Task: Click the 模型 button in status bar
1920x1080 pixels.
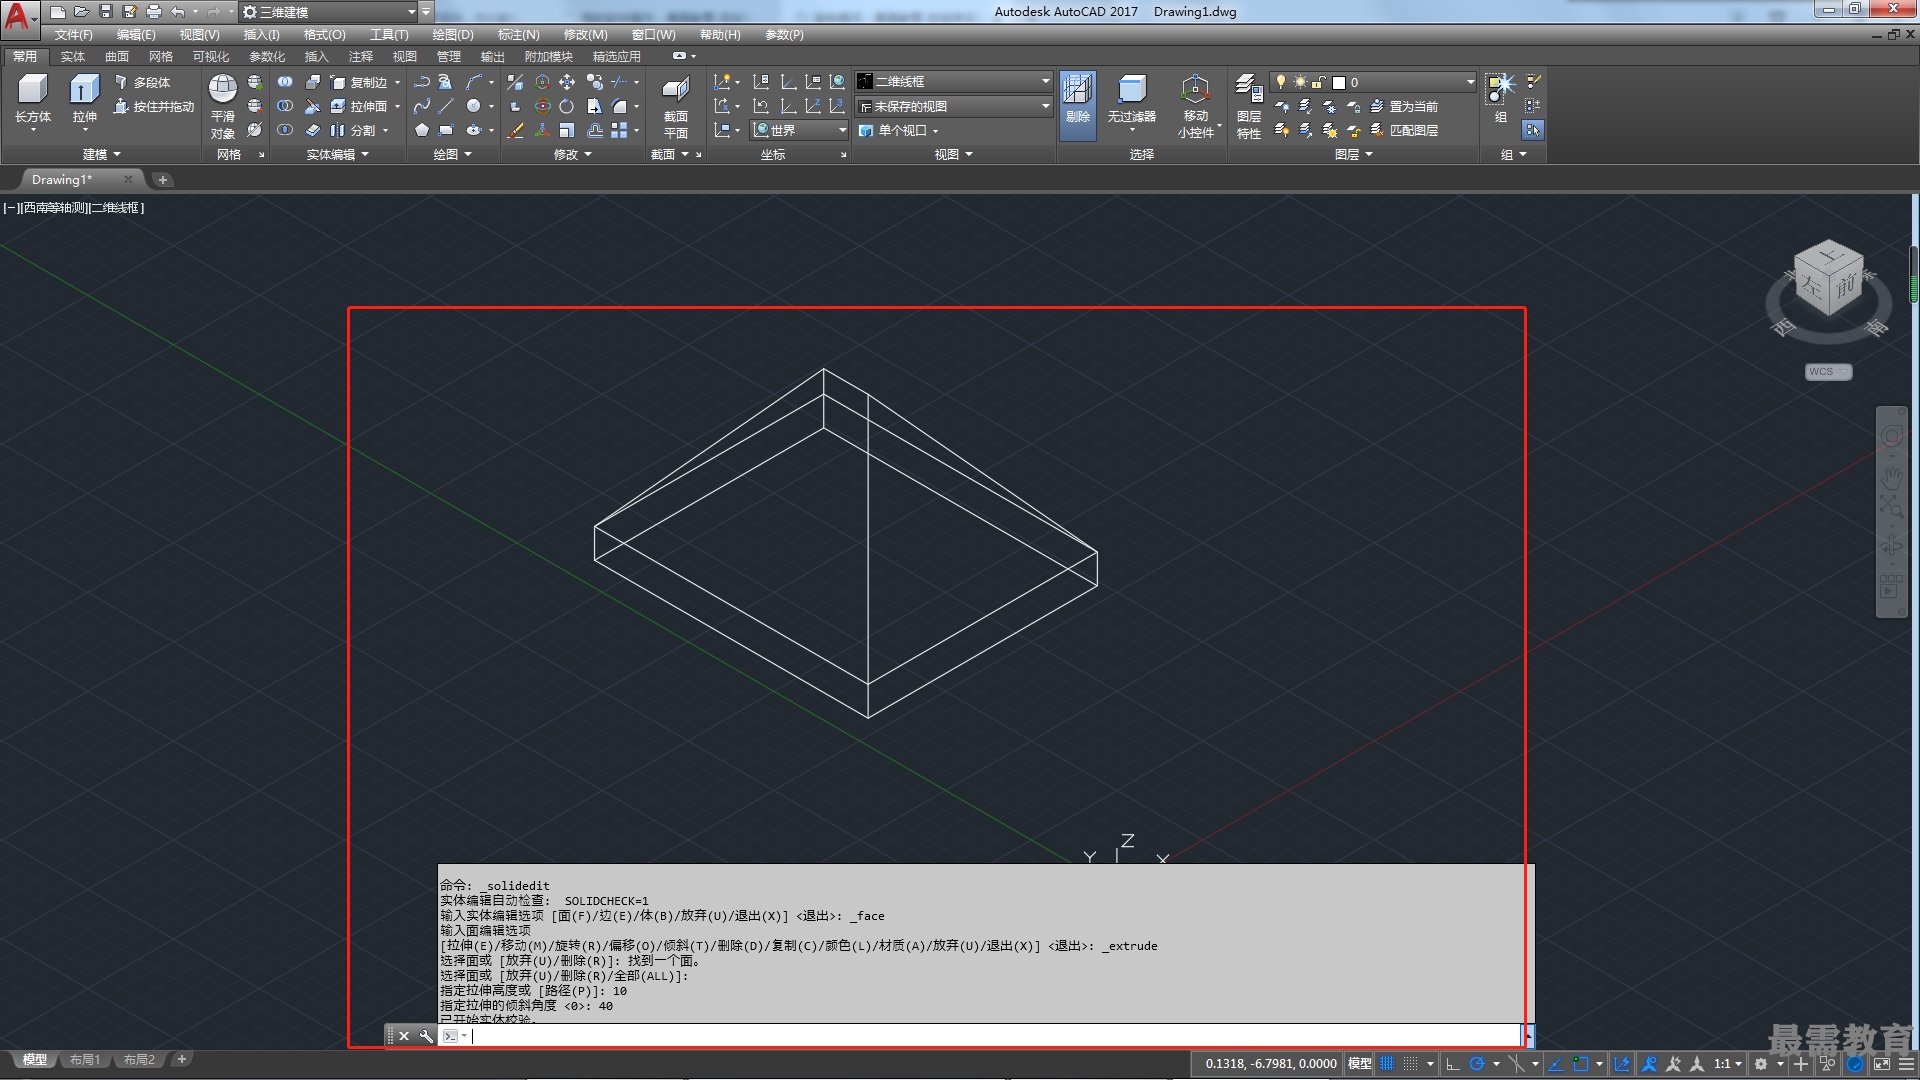Action: [1359, 1064]
